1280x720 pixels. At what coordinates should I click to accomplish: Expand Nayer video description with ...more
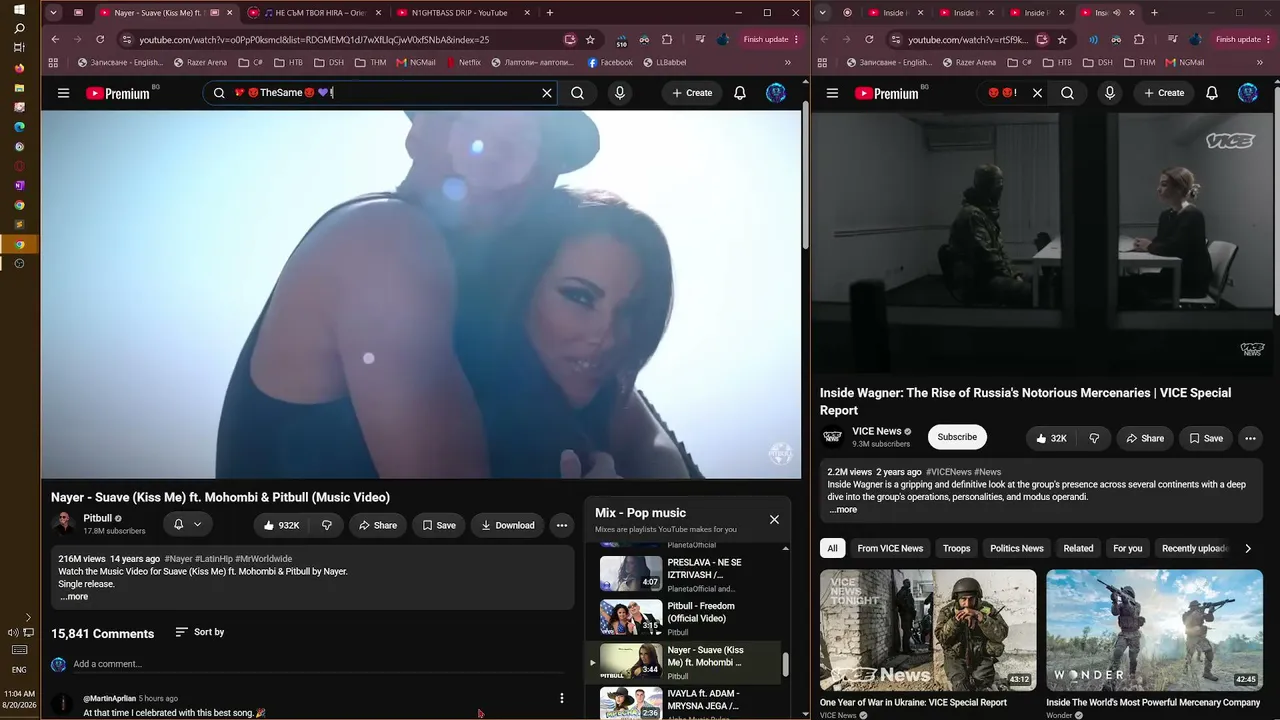(x=74, y=597)
